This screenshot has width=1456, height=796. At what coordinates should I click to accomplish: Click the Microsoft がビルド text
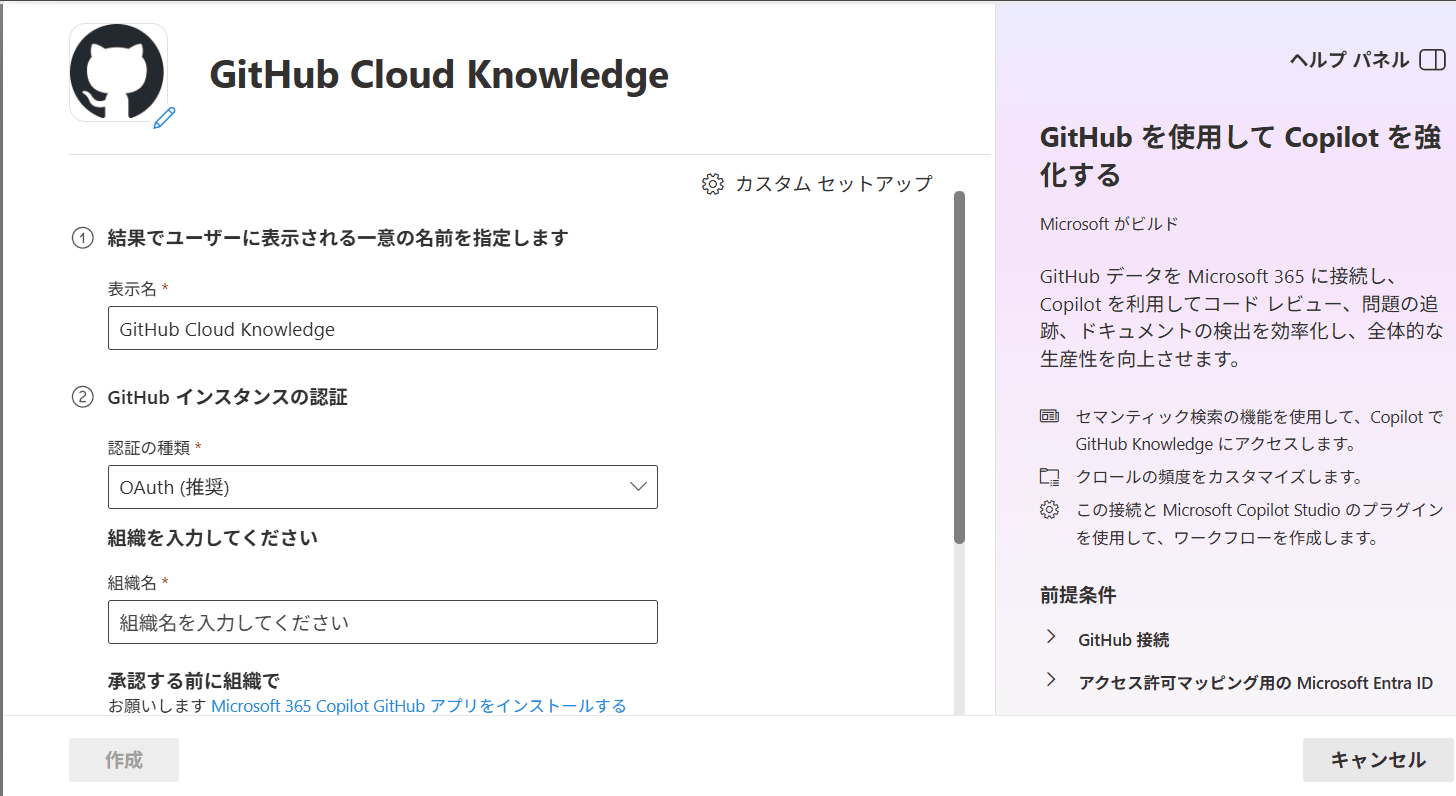[x=1109, y=224]
